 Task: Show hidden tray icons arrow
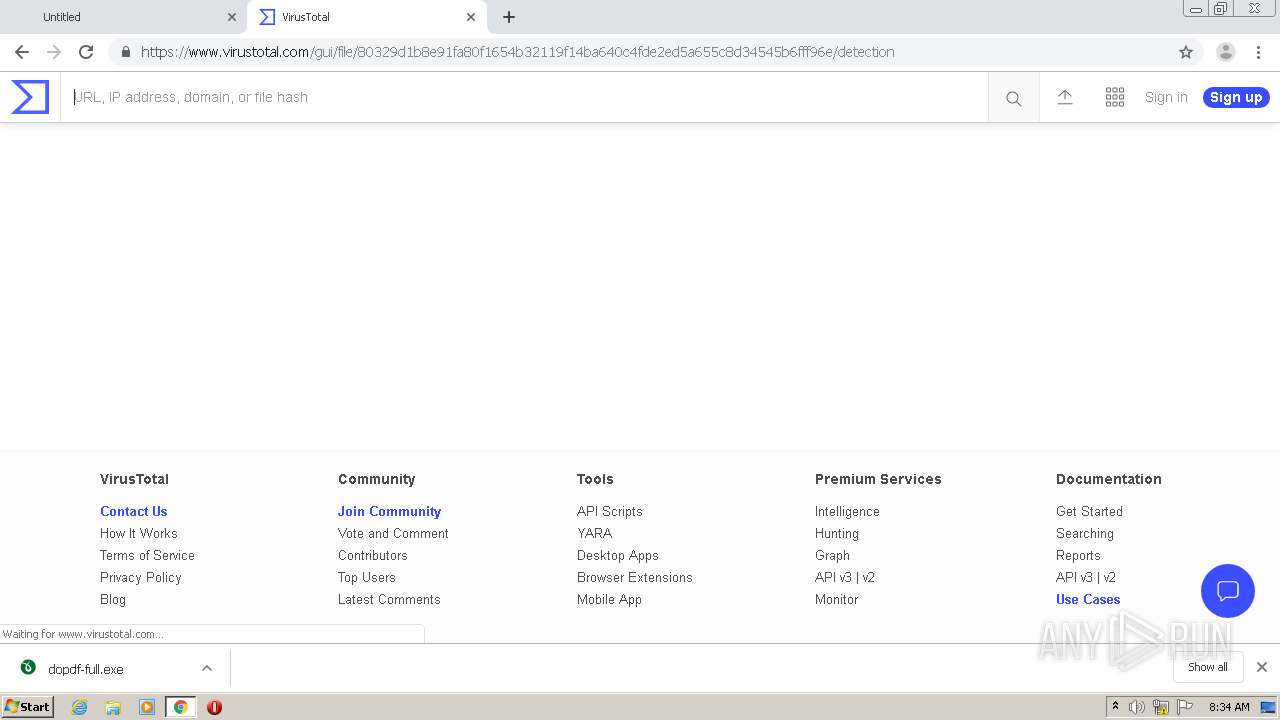point(1115,707)
